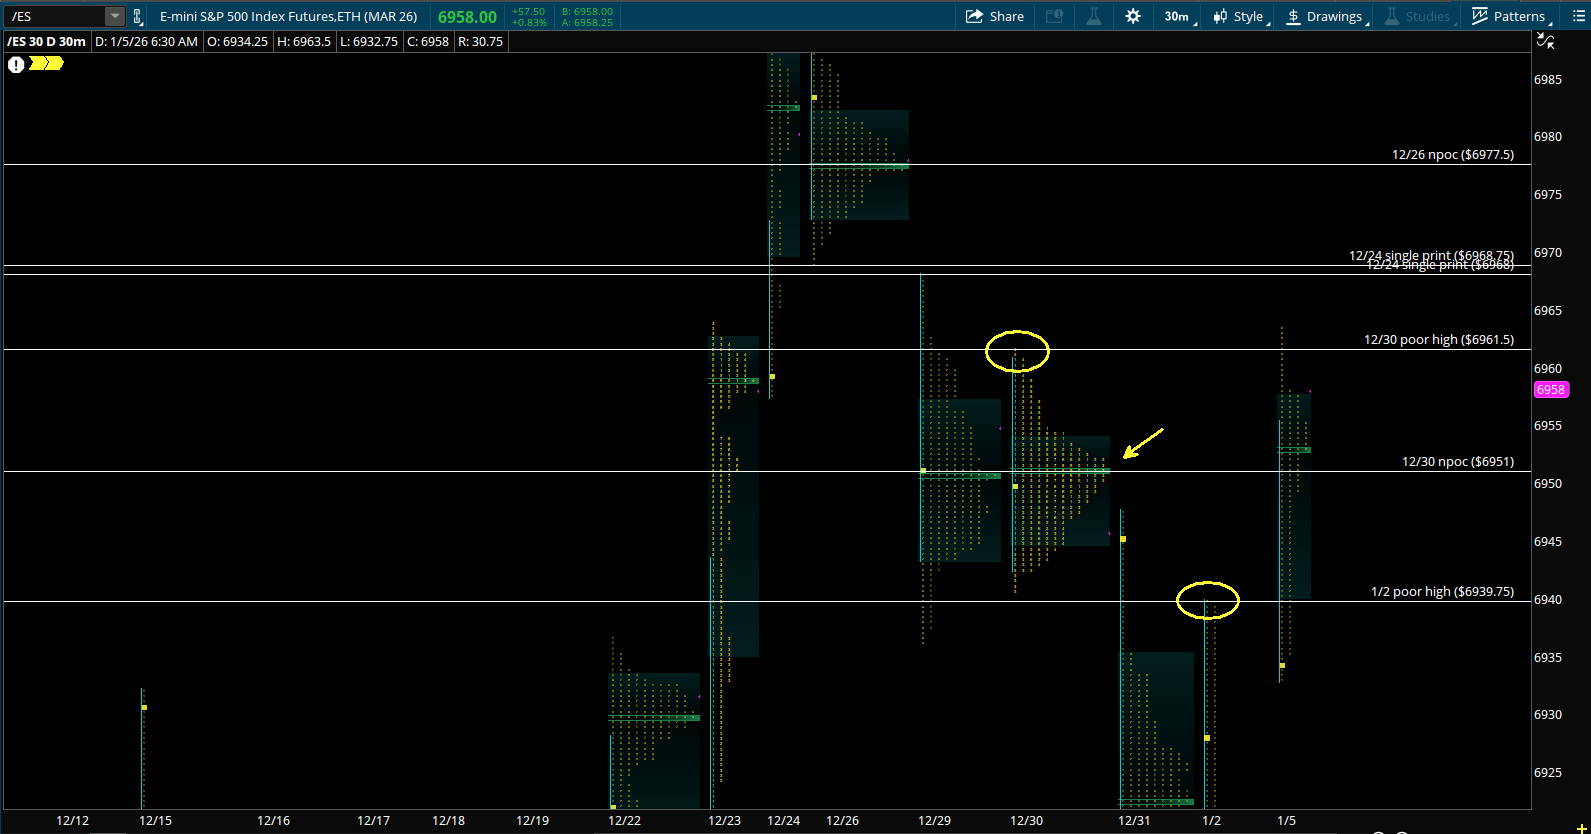
Task: Select the 12/31 session profile value area box
Action: (x=1157, y=730)
